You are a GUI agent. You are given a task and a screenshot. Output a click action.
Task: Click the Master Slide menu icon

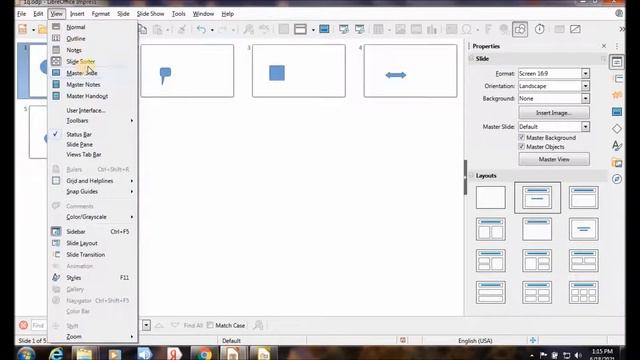click(x=56, y=73)
